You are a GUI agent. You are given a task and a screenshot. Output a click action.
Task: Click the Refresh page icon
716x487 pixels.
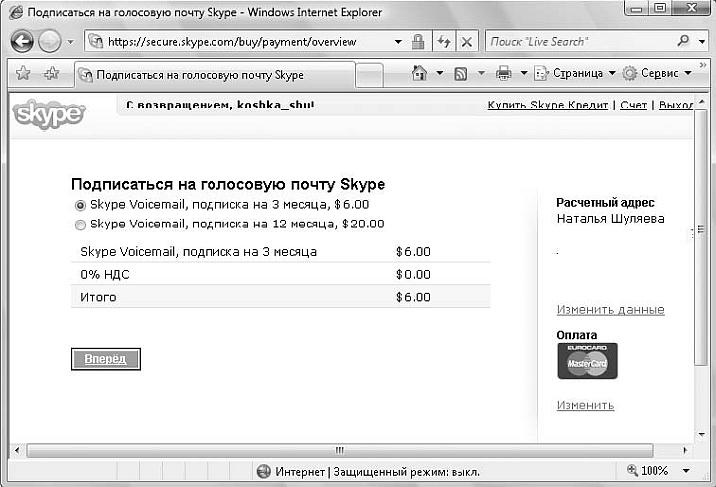tap(443, 42)
